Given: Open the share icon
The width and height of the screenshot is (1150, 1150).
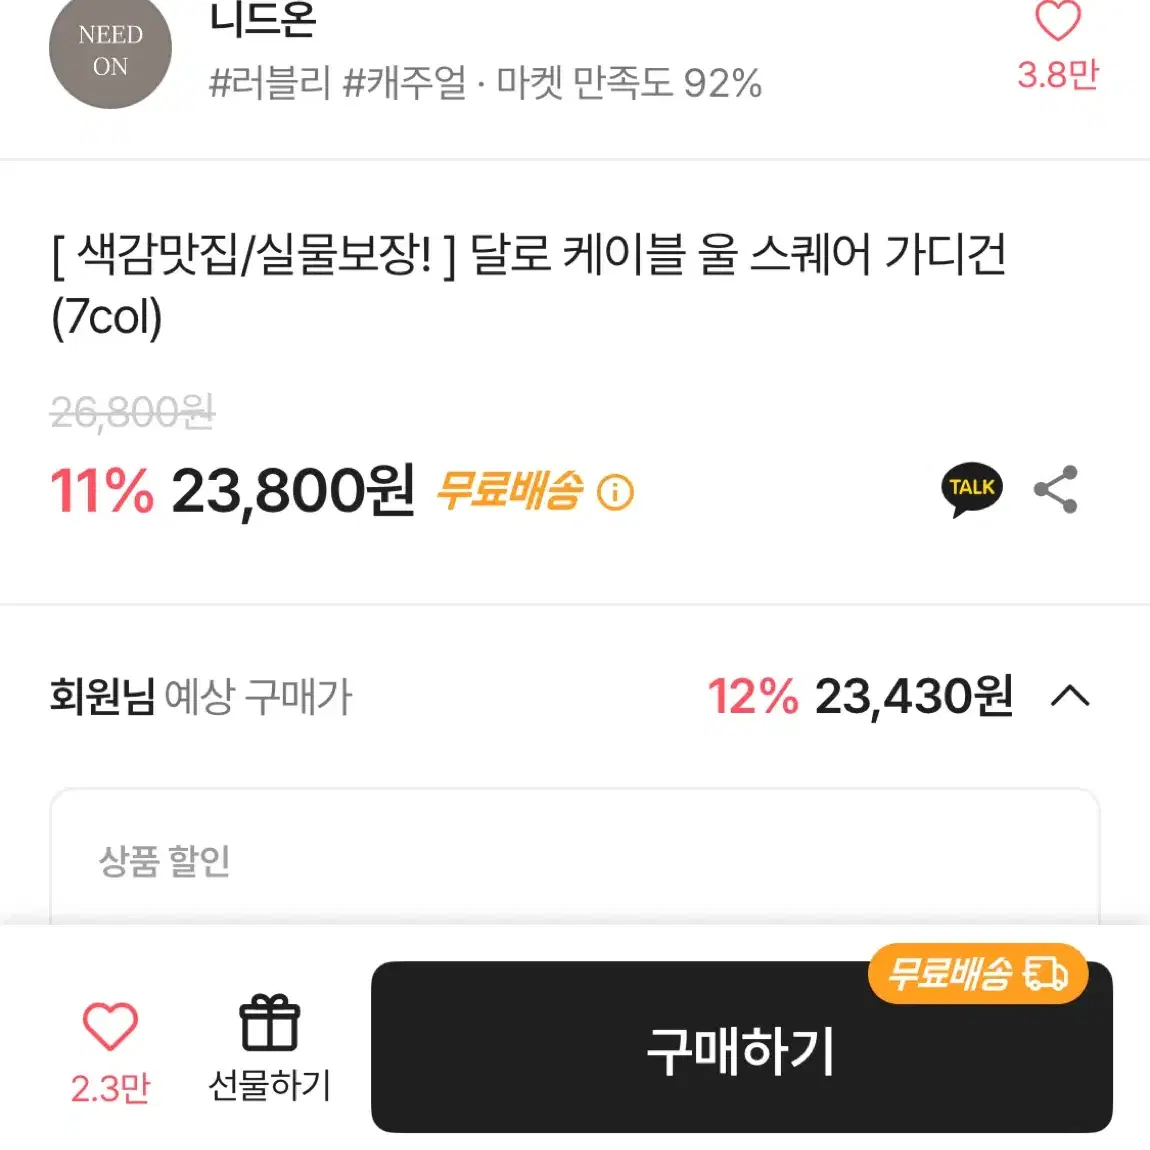Looking at the screenshot, I should click(x=1056, y=489).
